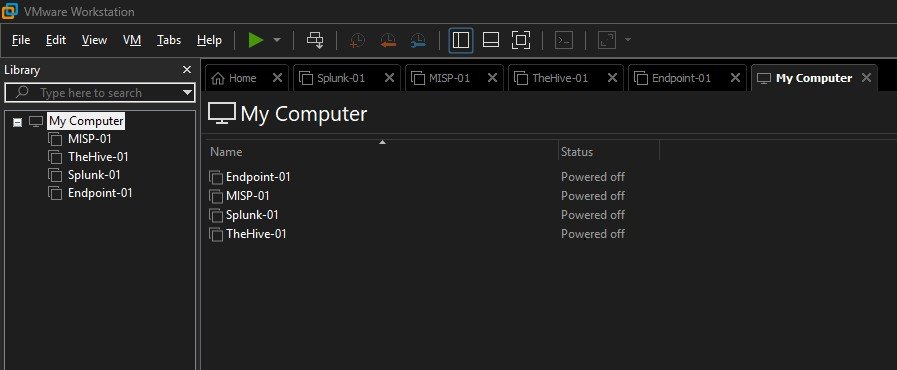
Task: Click the stretch guest display icon
Action: (606, 40)
